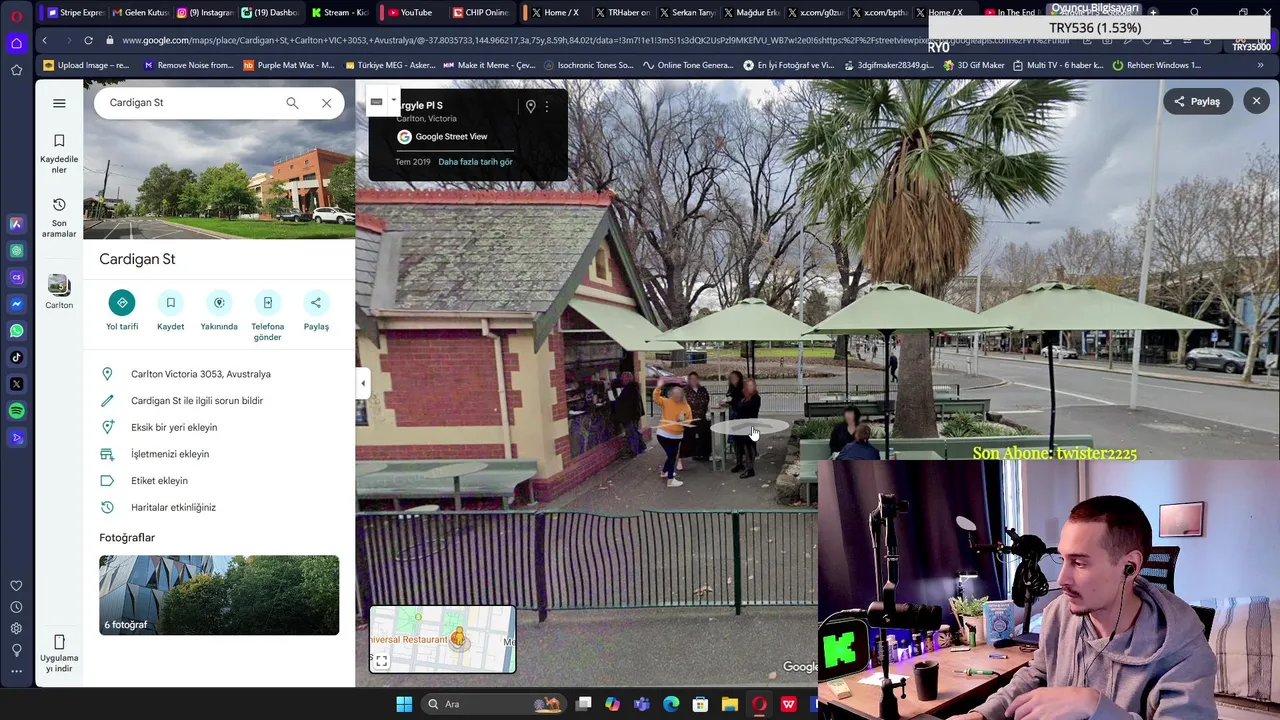Open the Google Maps hamburger menu
1280x720 pixels.
(59, 103)
